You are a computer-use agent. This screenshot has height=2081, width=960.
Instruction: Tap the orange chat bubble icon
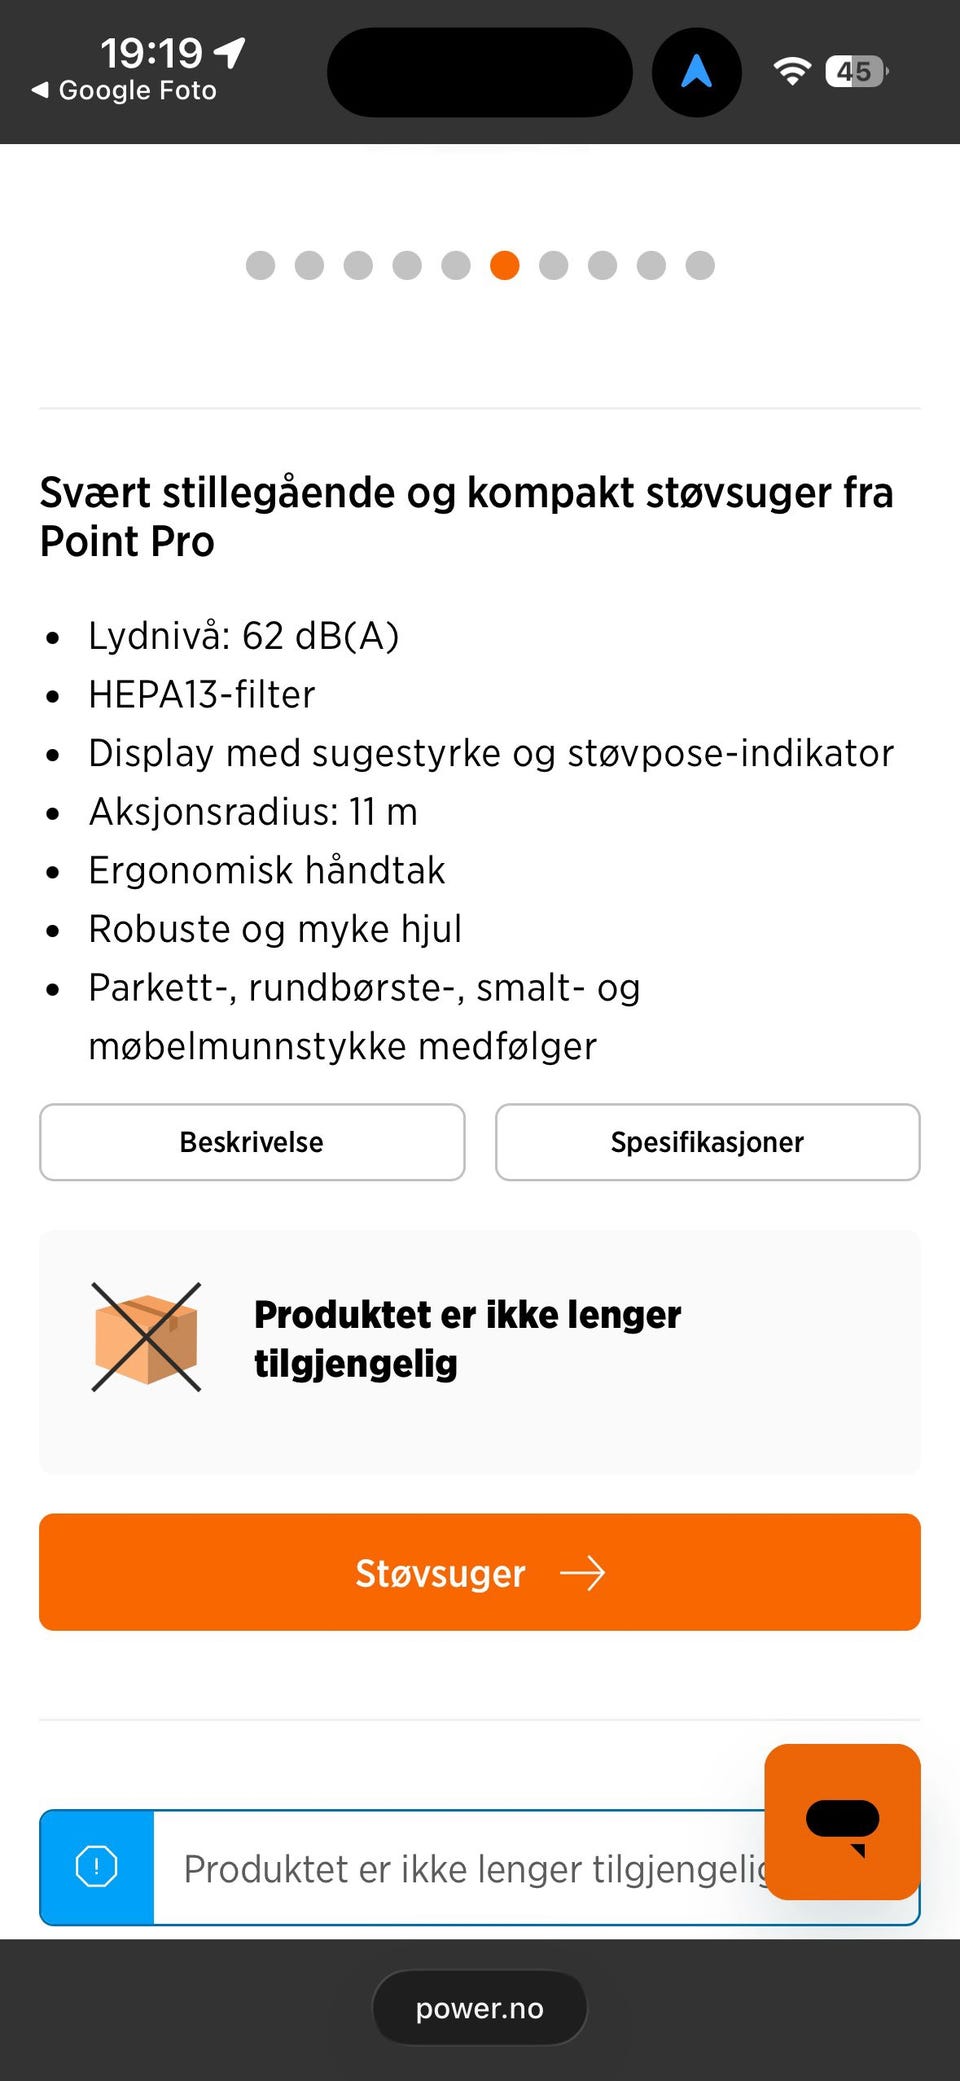click(842, 1821)
